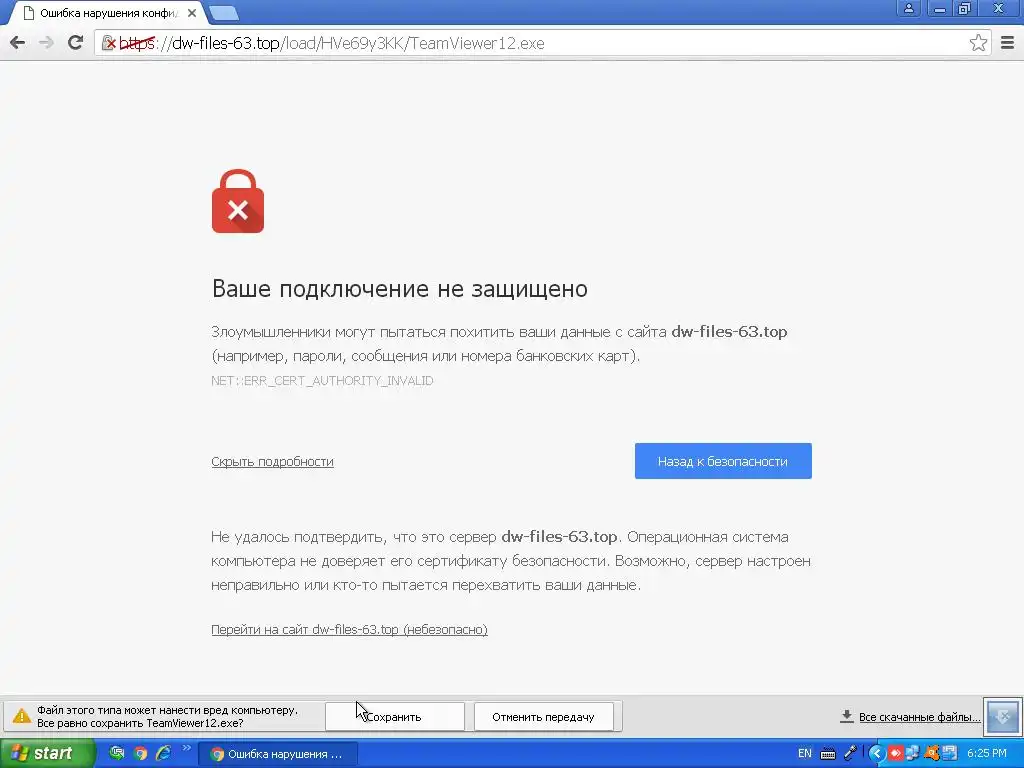Open the 'Все скачанные файлы...' link
The width and height of the screenshot is (1024, 768).
pos(919,717)
